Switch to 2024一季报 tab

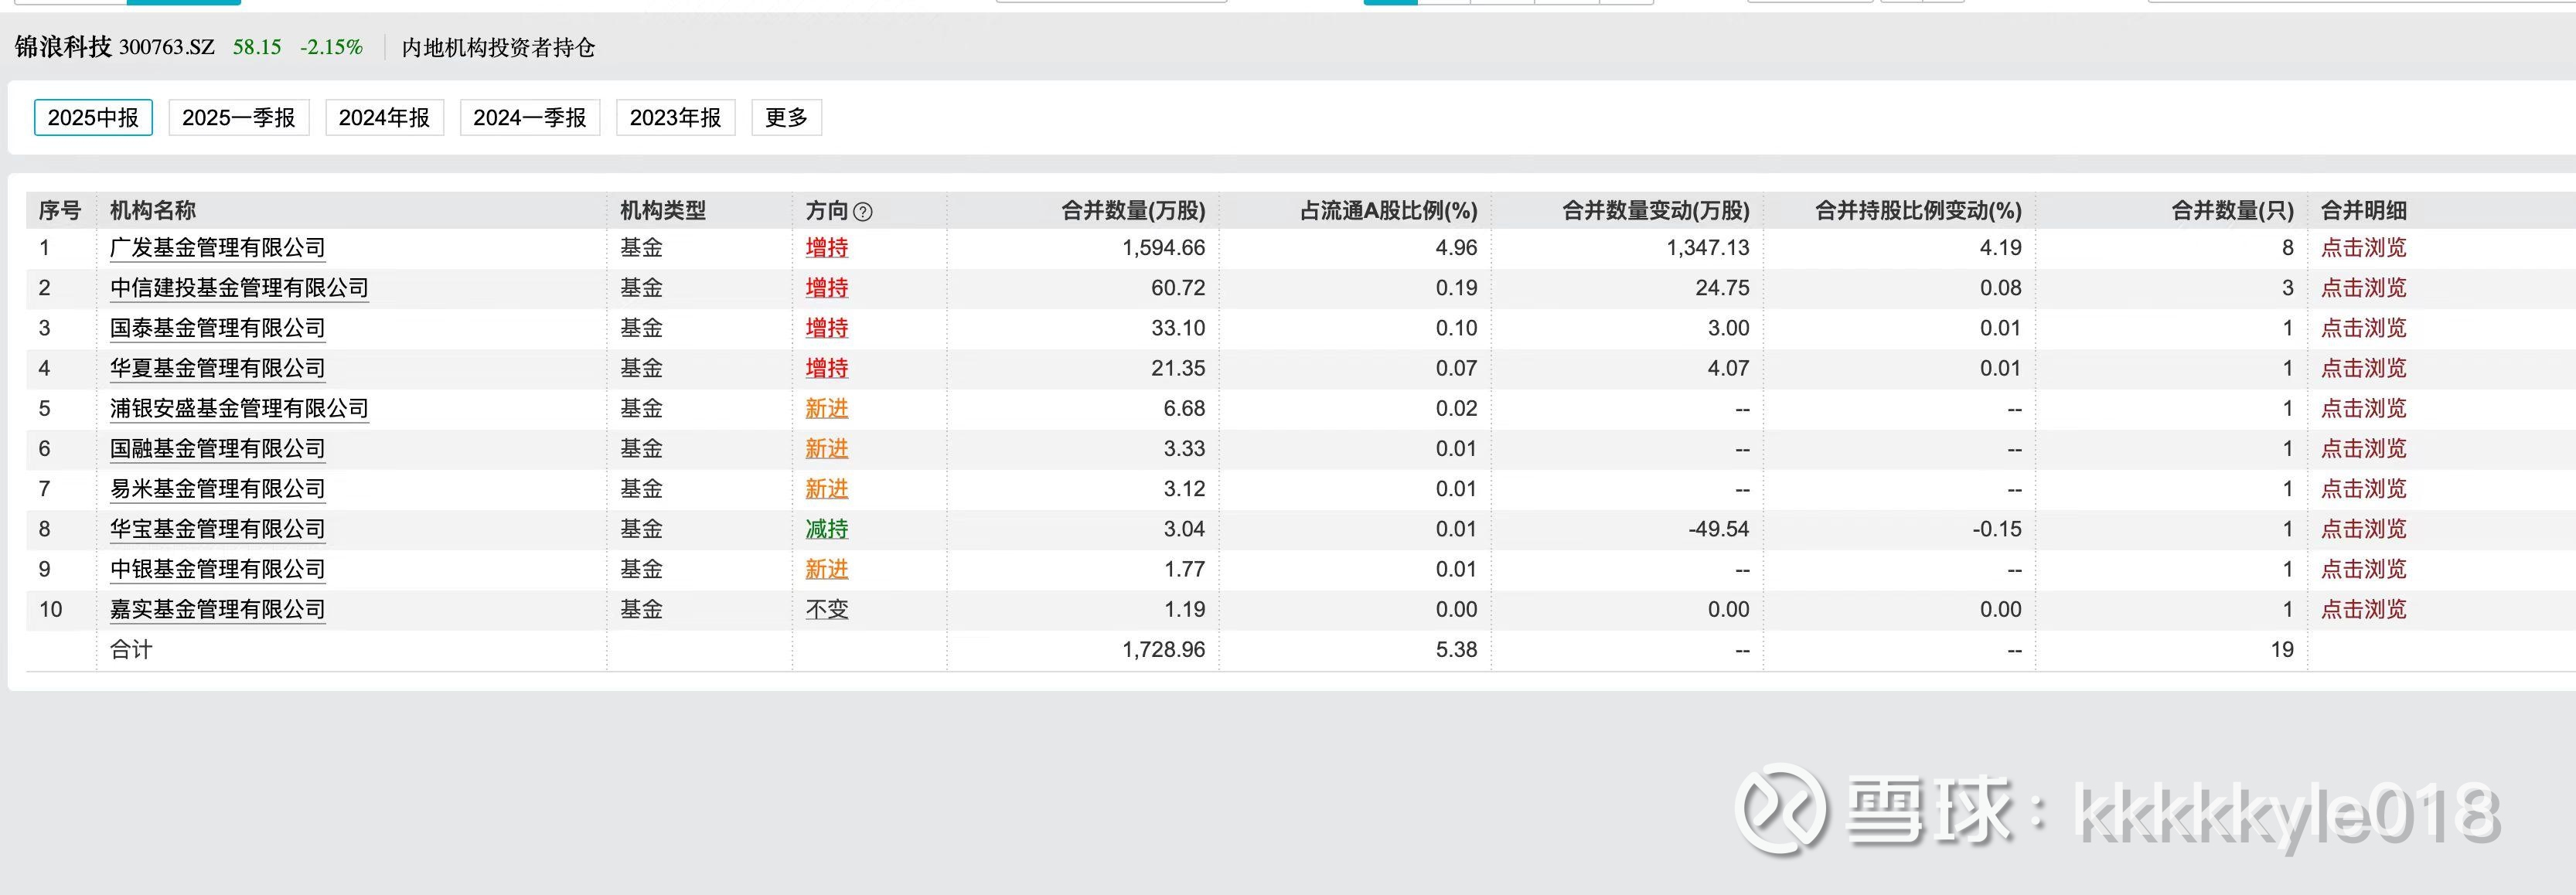[x=530, y=118]
